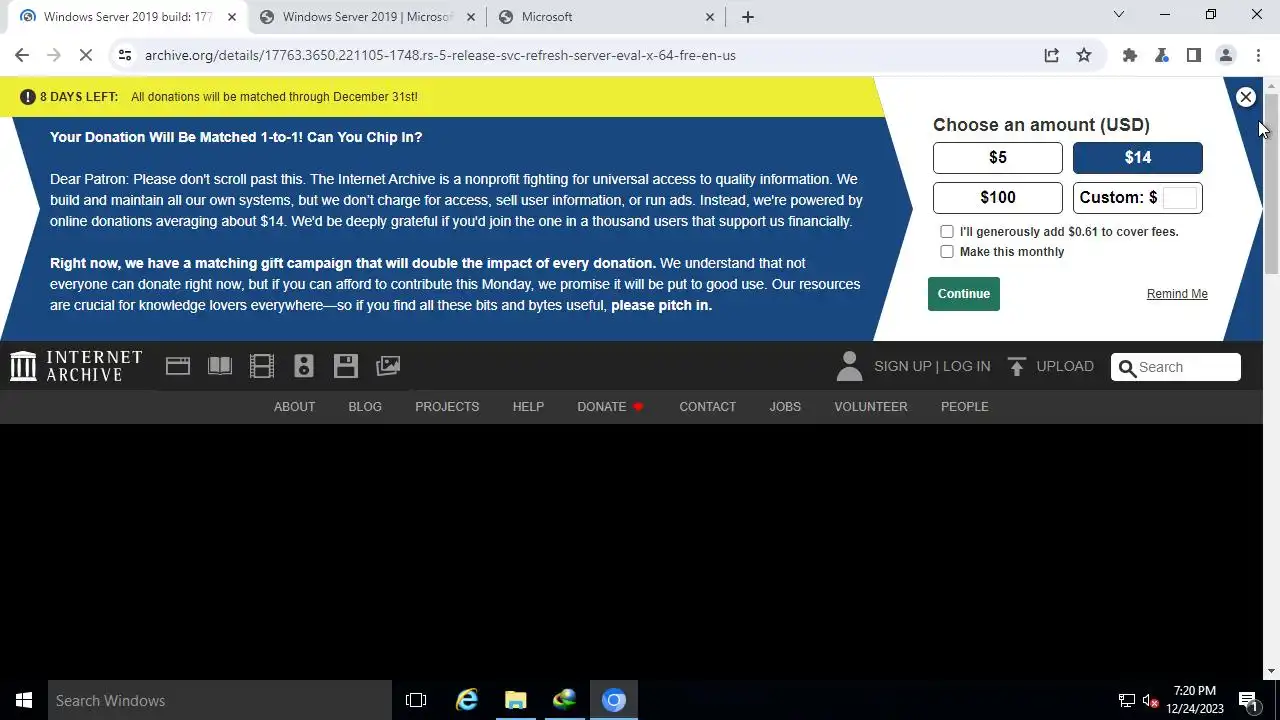The height and width of the screenshot is (720, 1280).
Task: Click the UPLOAD link
Action: pyautogui.click(x=1065, y=366)
